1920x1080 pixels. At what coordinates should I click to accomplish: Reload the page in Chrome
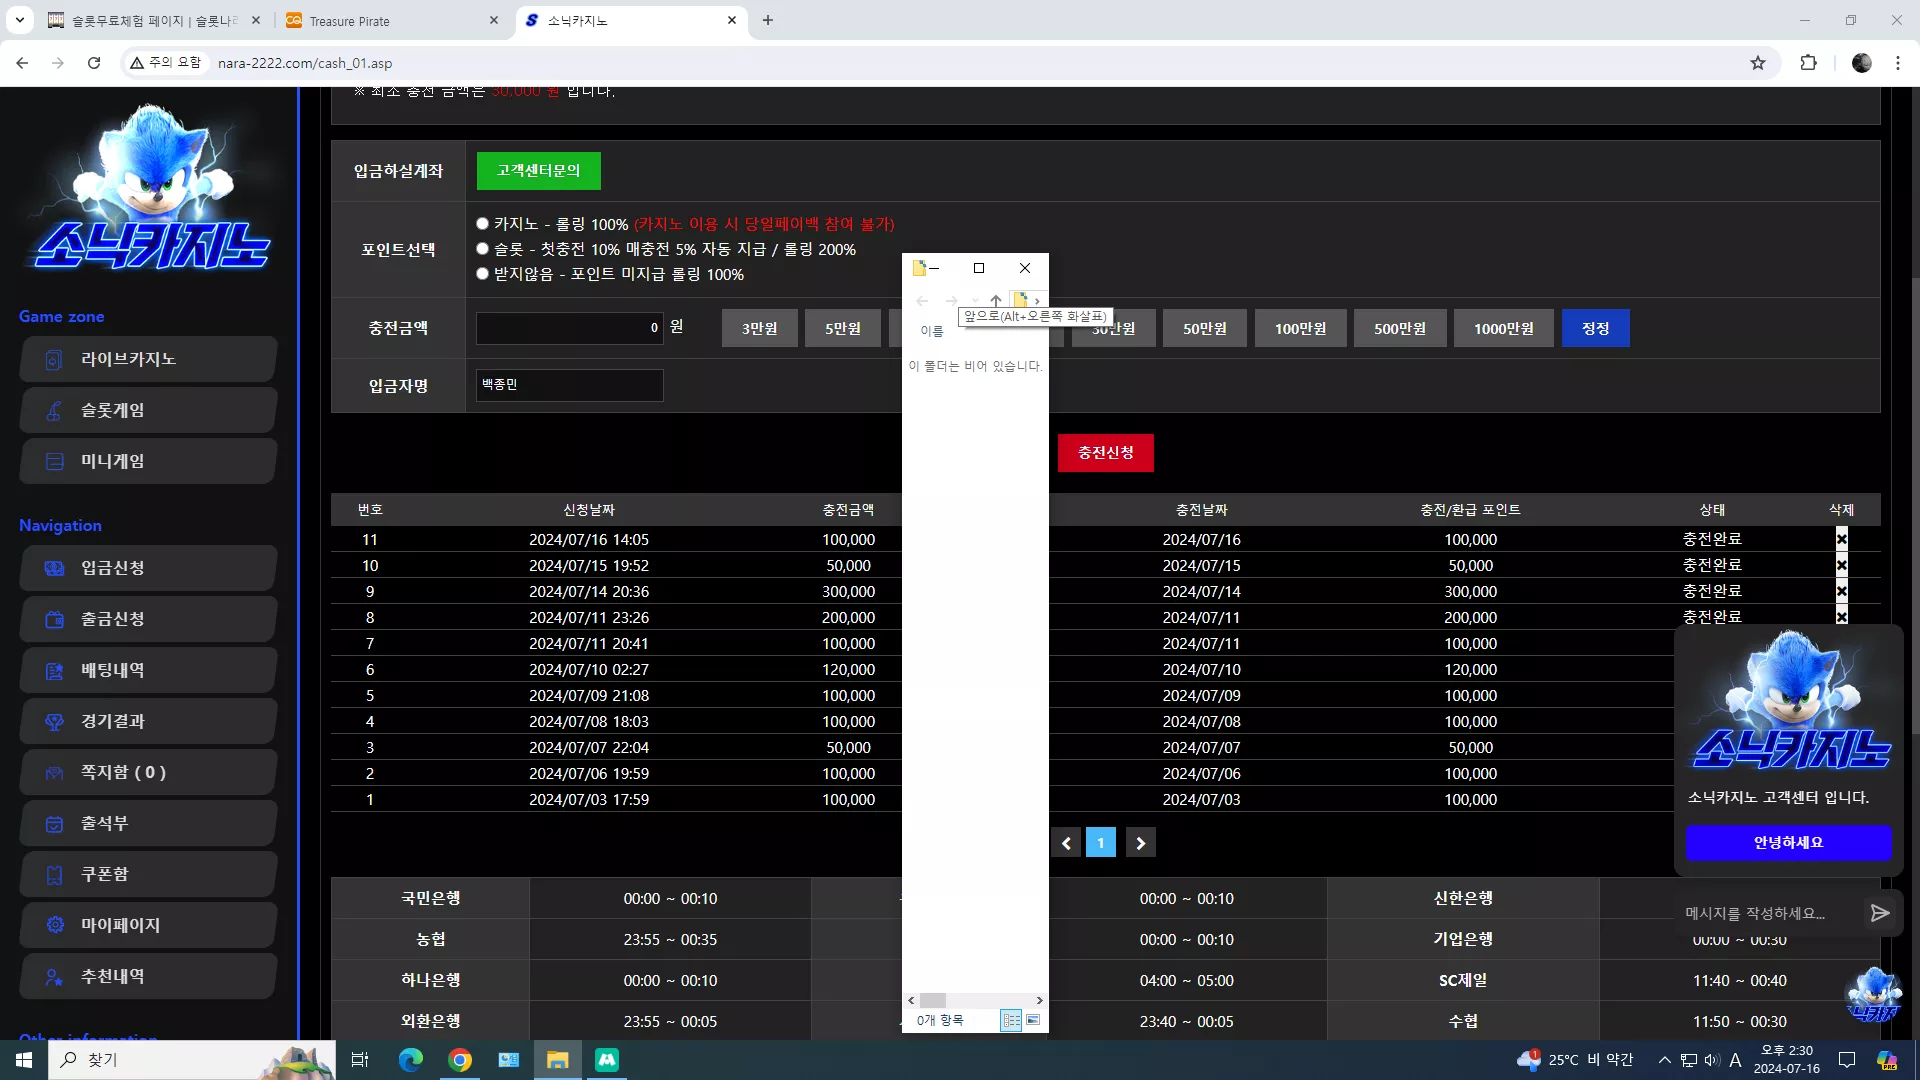[x=94, y=63]
